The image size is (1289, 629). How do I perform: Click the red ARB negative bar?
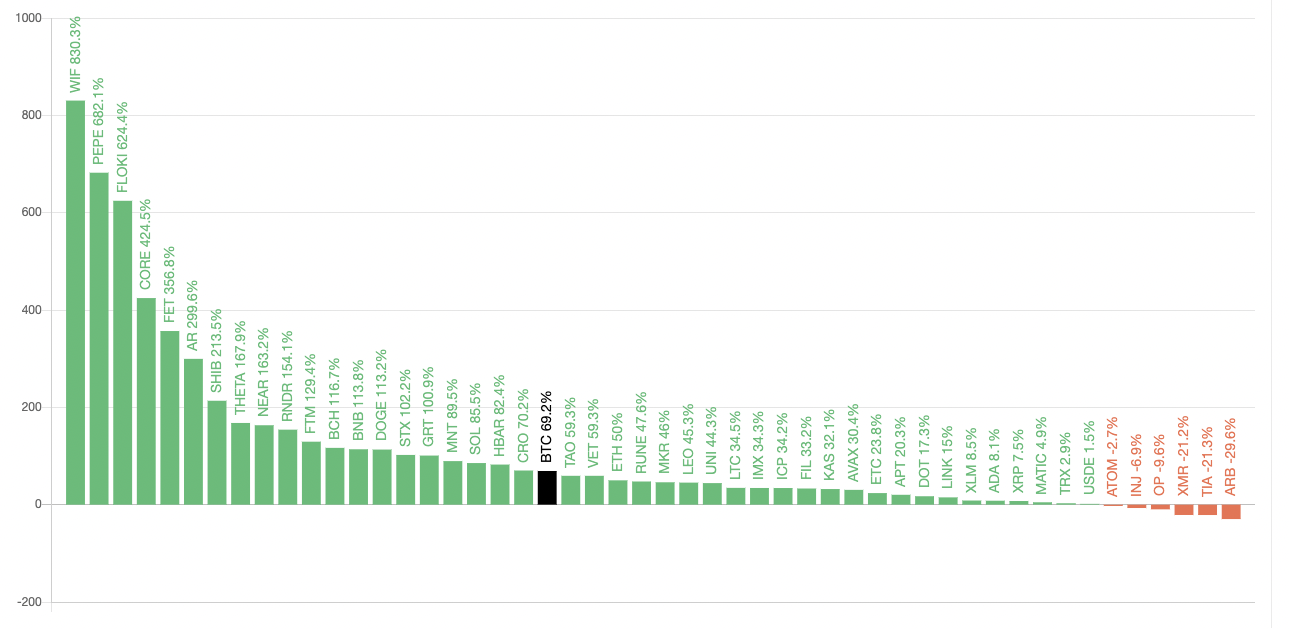1231,511
